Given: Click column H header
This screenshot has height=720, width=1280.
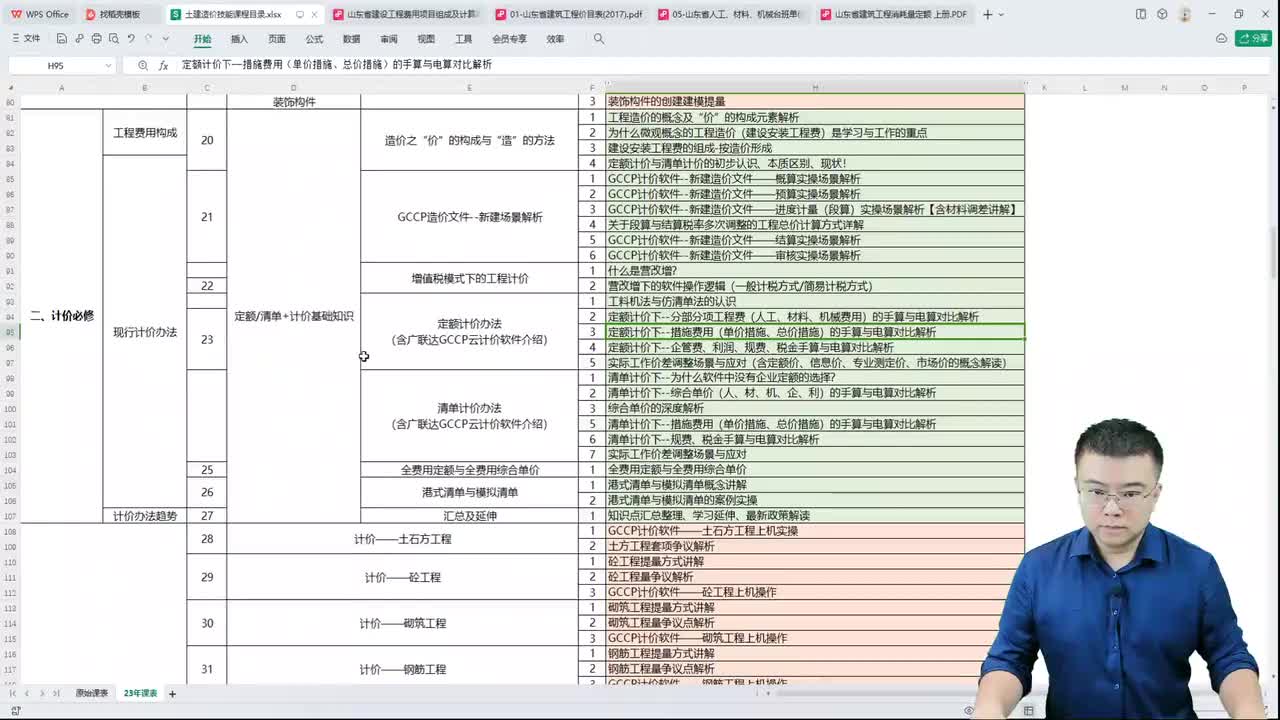Looking at the screenshot, I should [x=815, y=88].
